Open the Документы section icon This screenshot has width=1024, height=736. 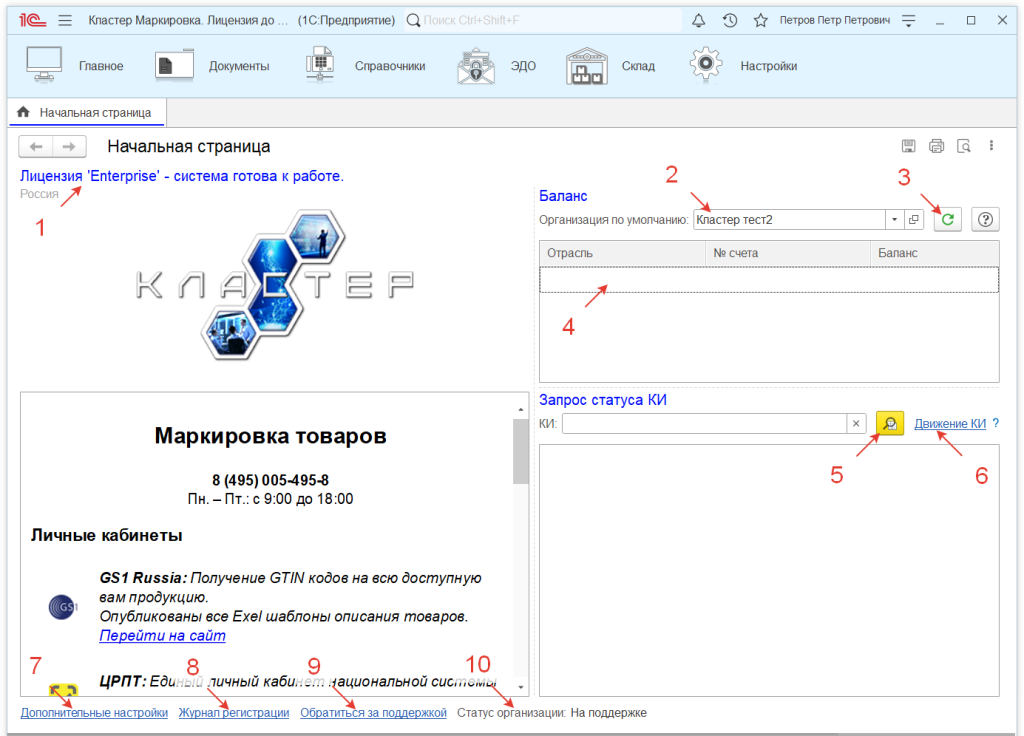point(174,65)
